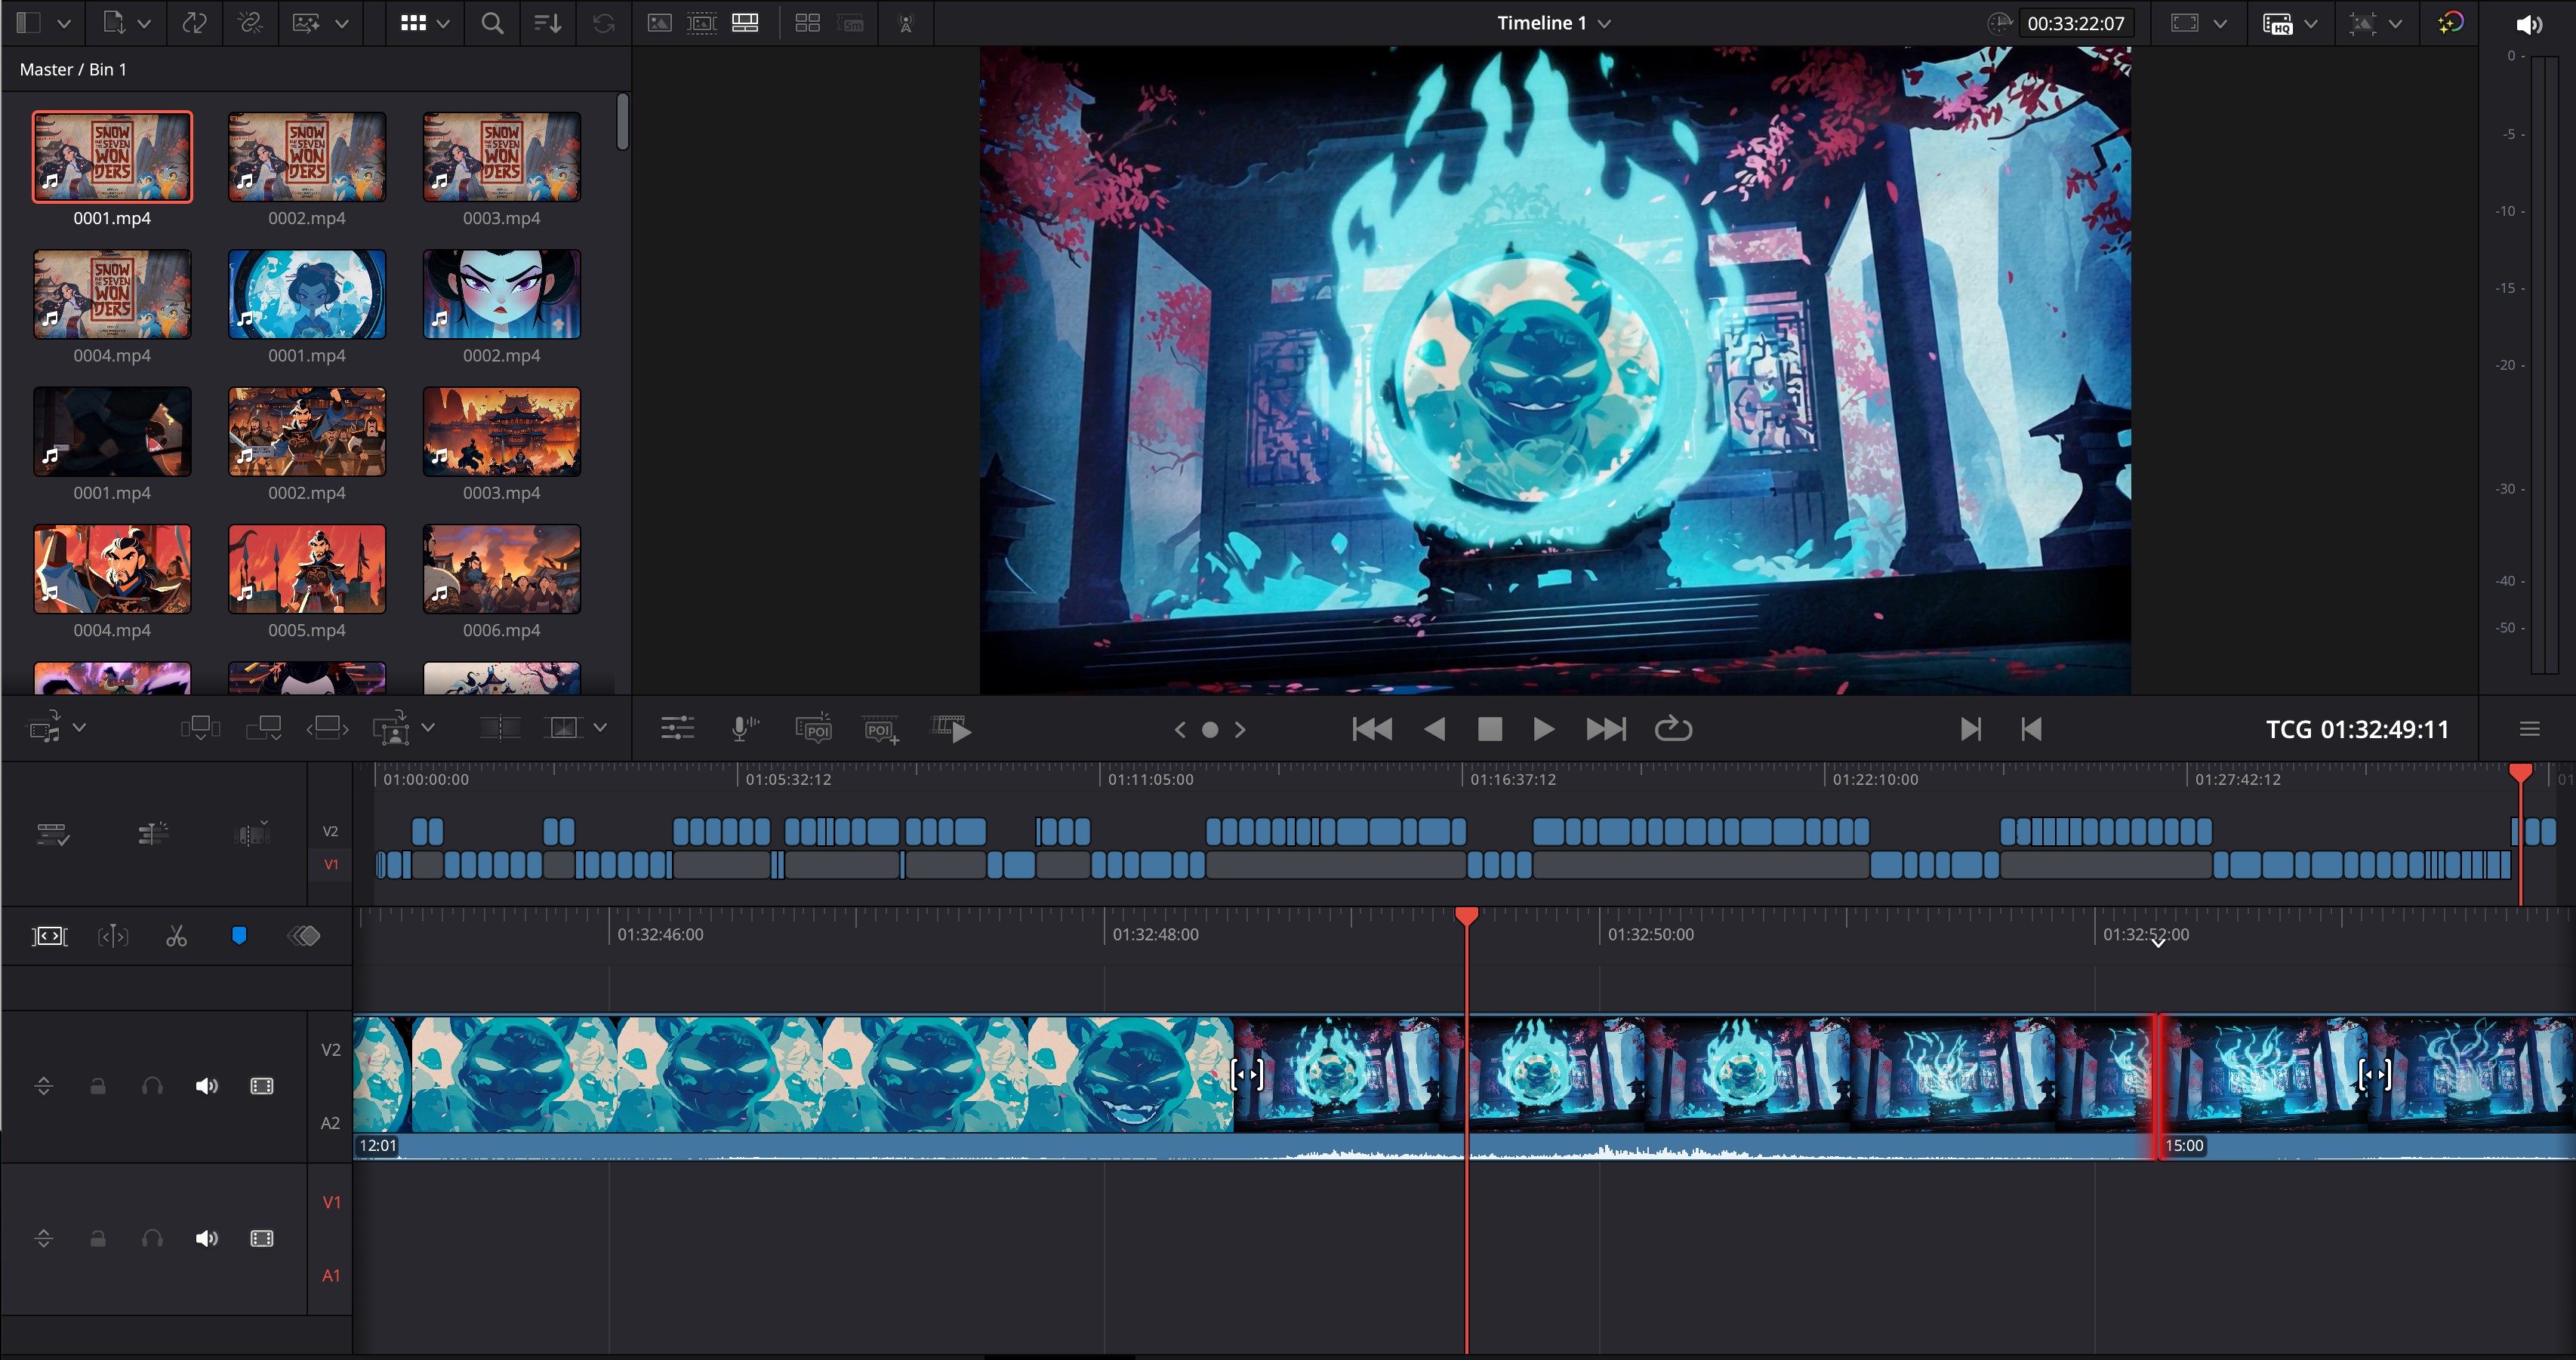Screen dimensions: 2576x1360
Task: Toggle the lock on the V2 track
Action: [98, 1086]
